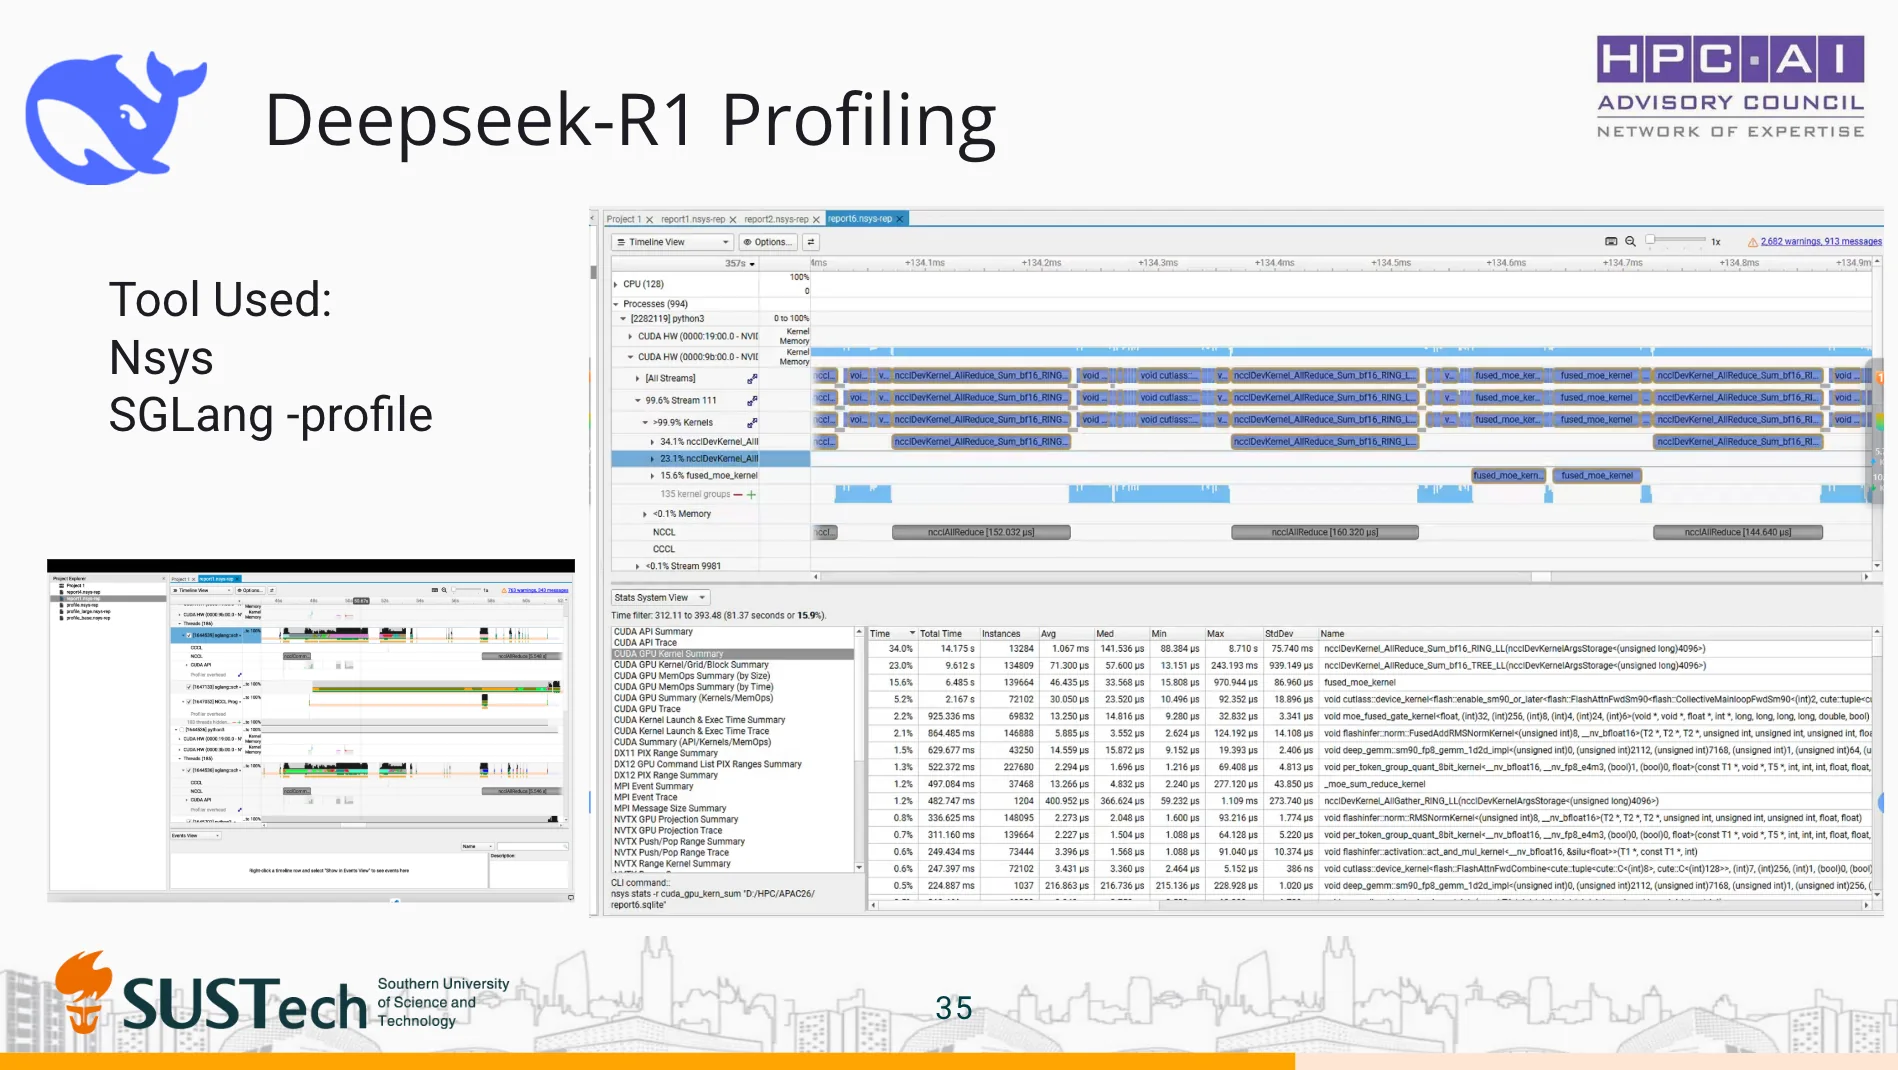
Task: Close the Project 1 tab with its X
Action: coord(649,220)
